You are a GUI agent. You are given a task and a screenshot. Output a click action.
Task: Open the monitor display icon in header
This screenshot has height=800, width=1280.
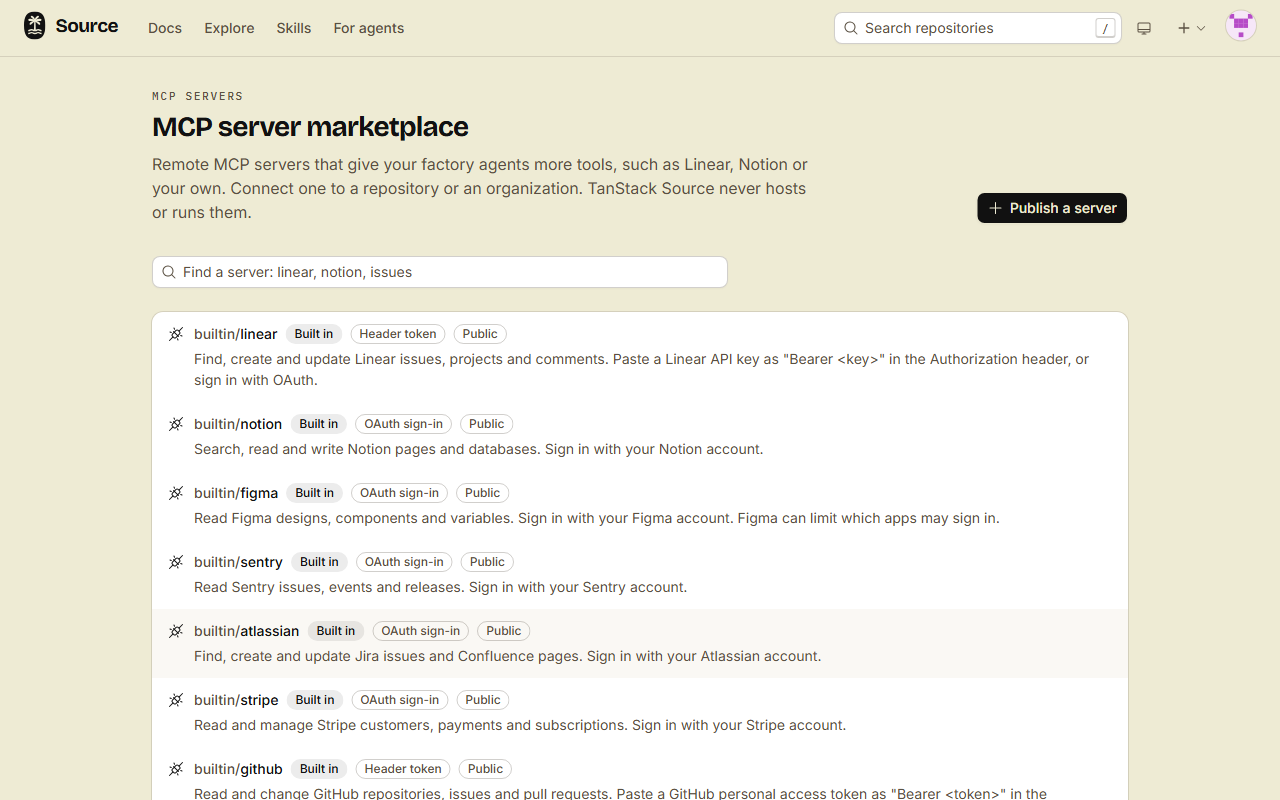pyautogui.click(x=1144, y=28)
